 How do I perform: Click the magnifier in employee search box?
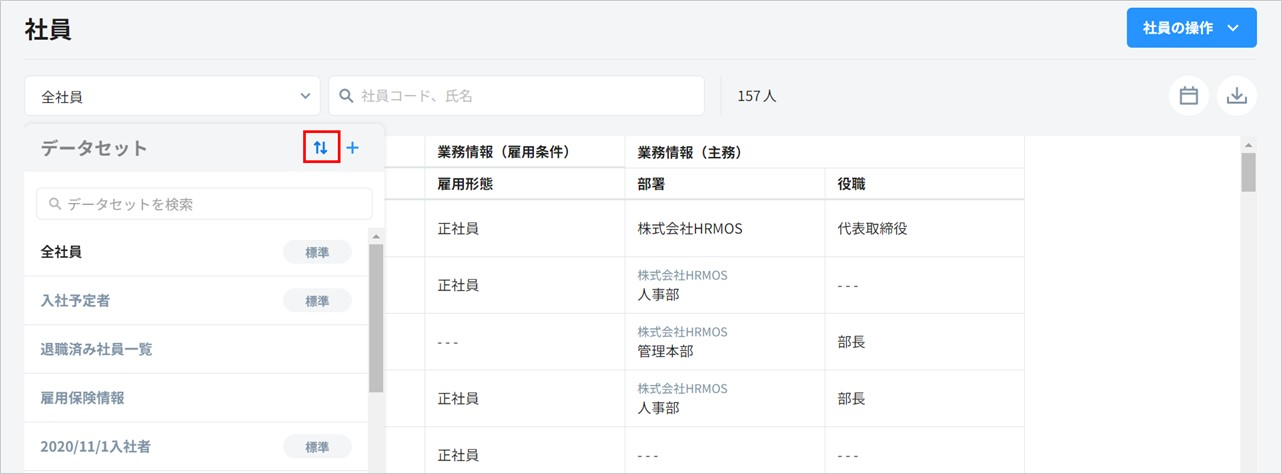[347, 96]
